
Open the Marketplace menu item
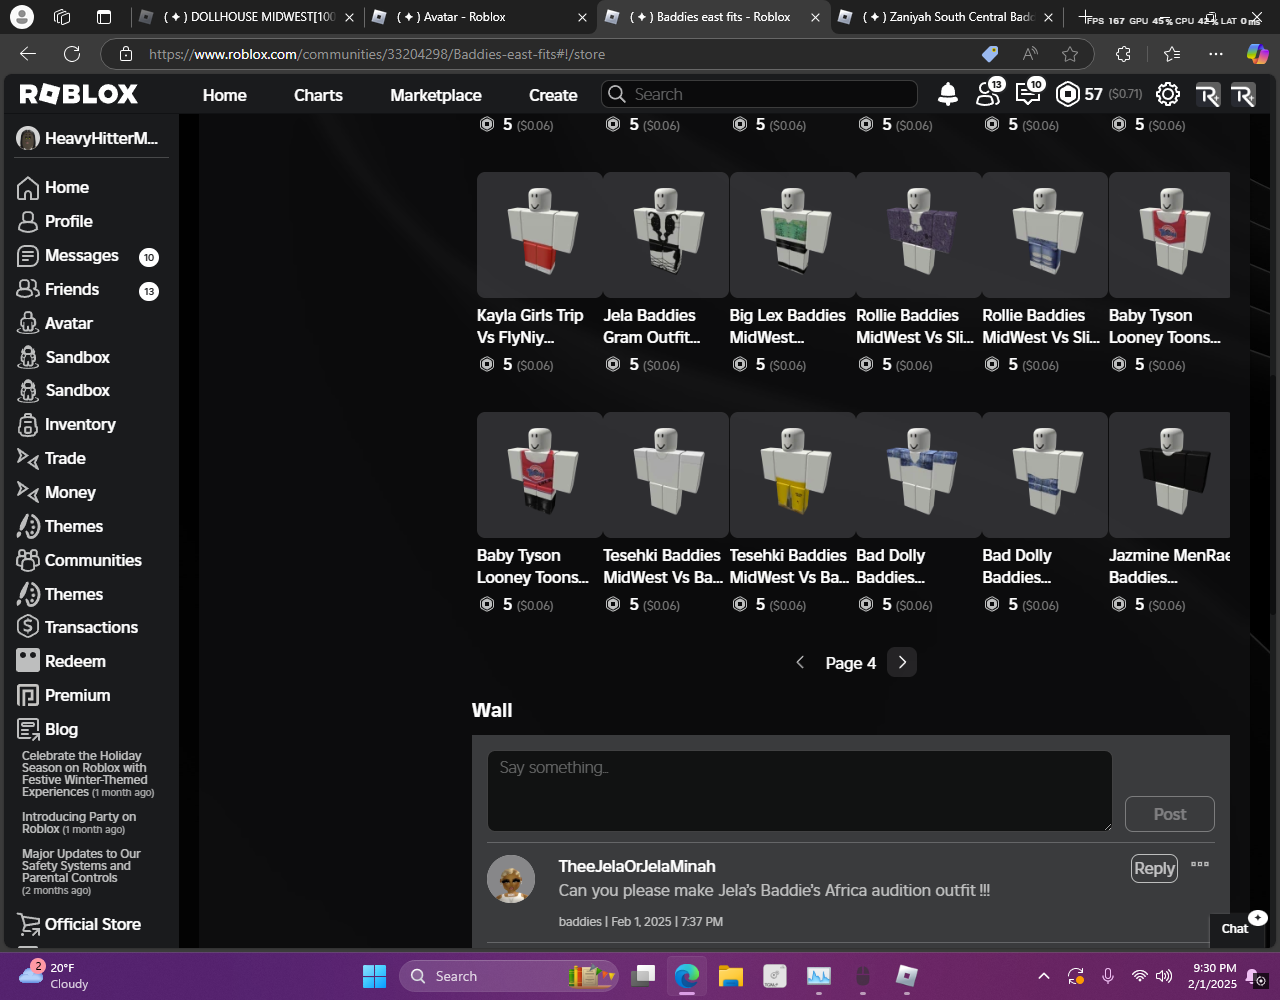[x=436, y=95]
